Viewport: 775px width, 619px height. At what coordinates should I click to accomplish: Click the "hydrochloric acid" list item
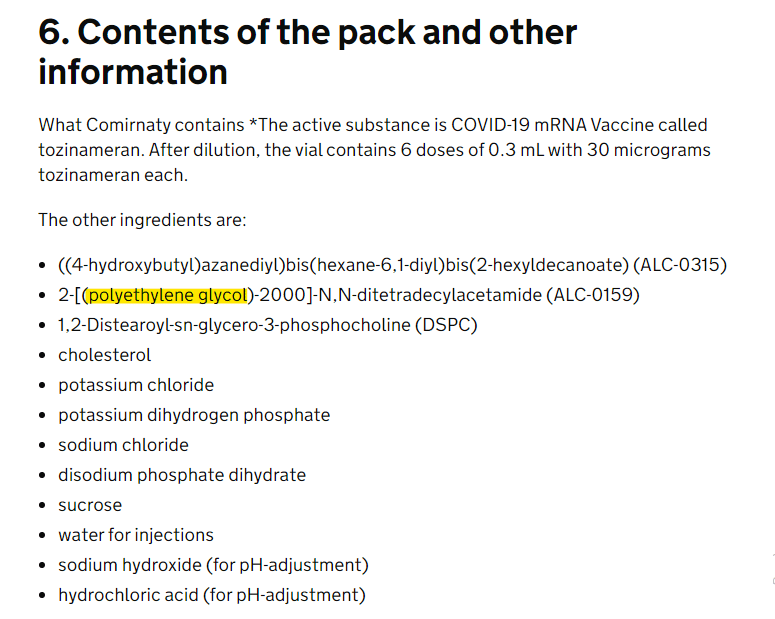(x=212, y=595)
